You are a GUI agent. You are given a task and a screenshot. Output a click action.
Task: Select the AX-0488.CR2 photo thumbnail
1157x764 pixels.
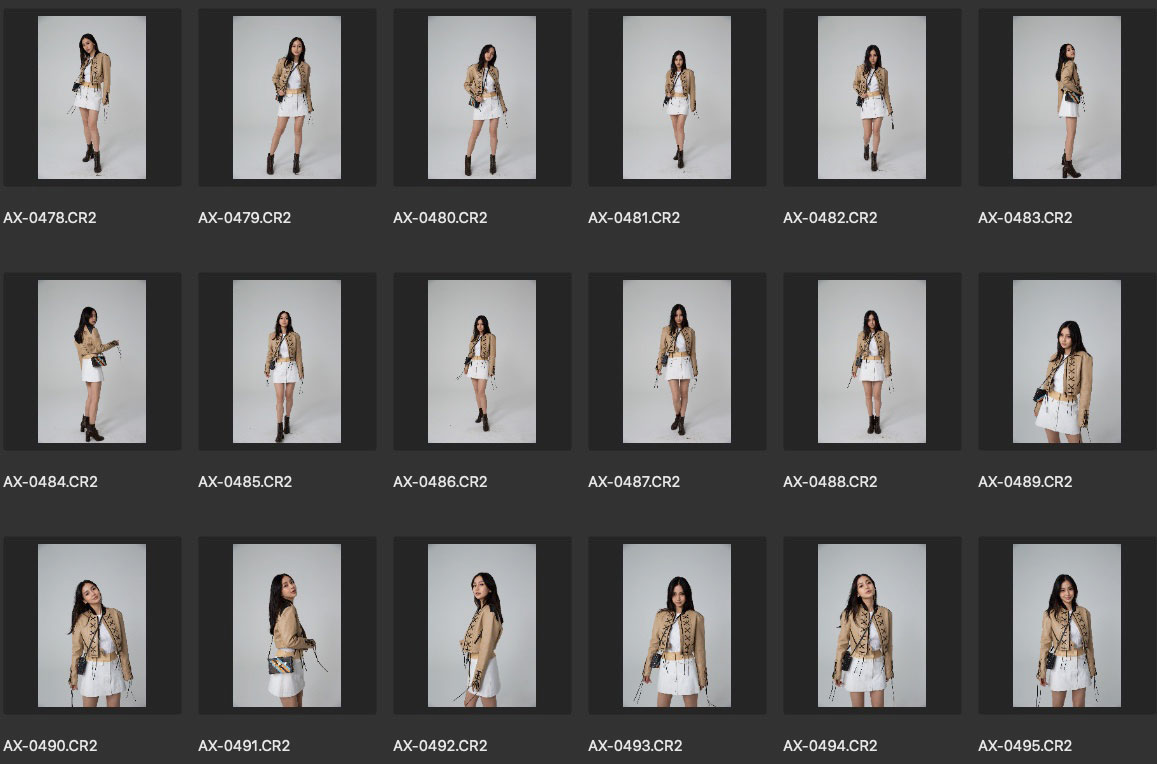[x=872, y=362]
